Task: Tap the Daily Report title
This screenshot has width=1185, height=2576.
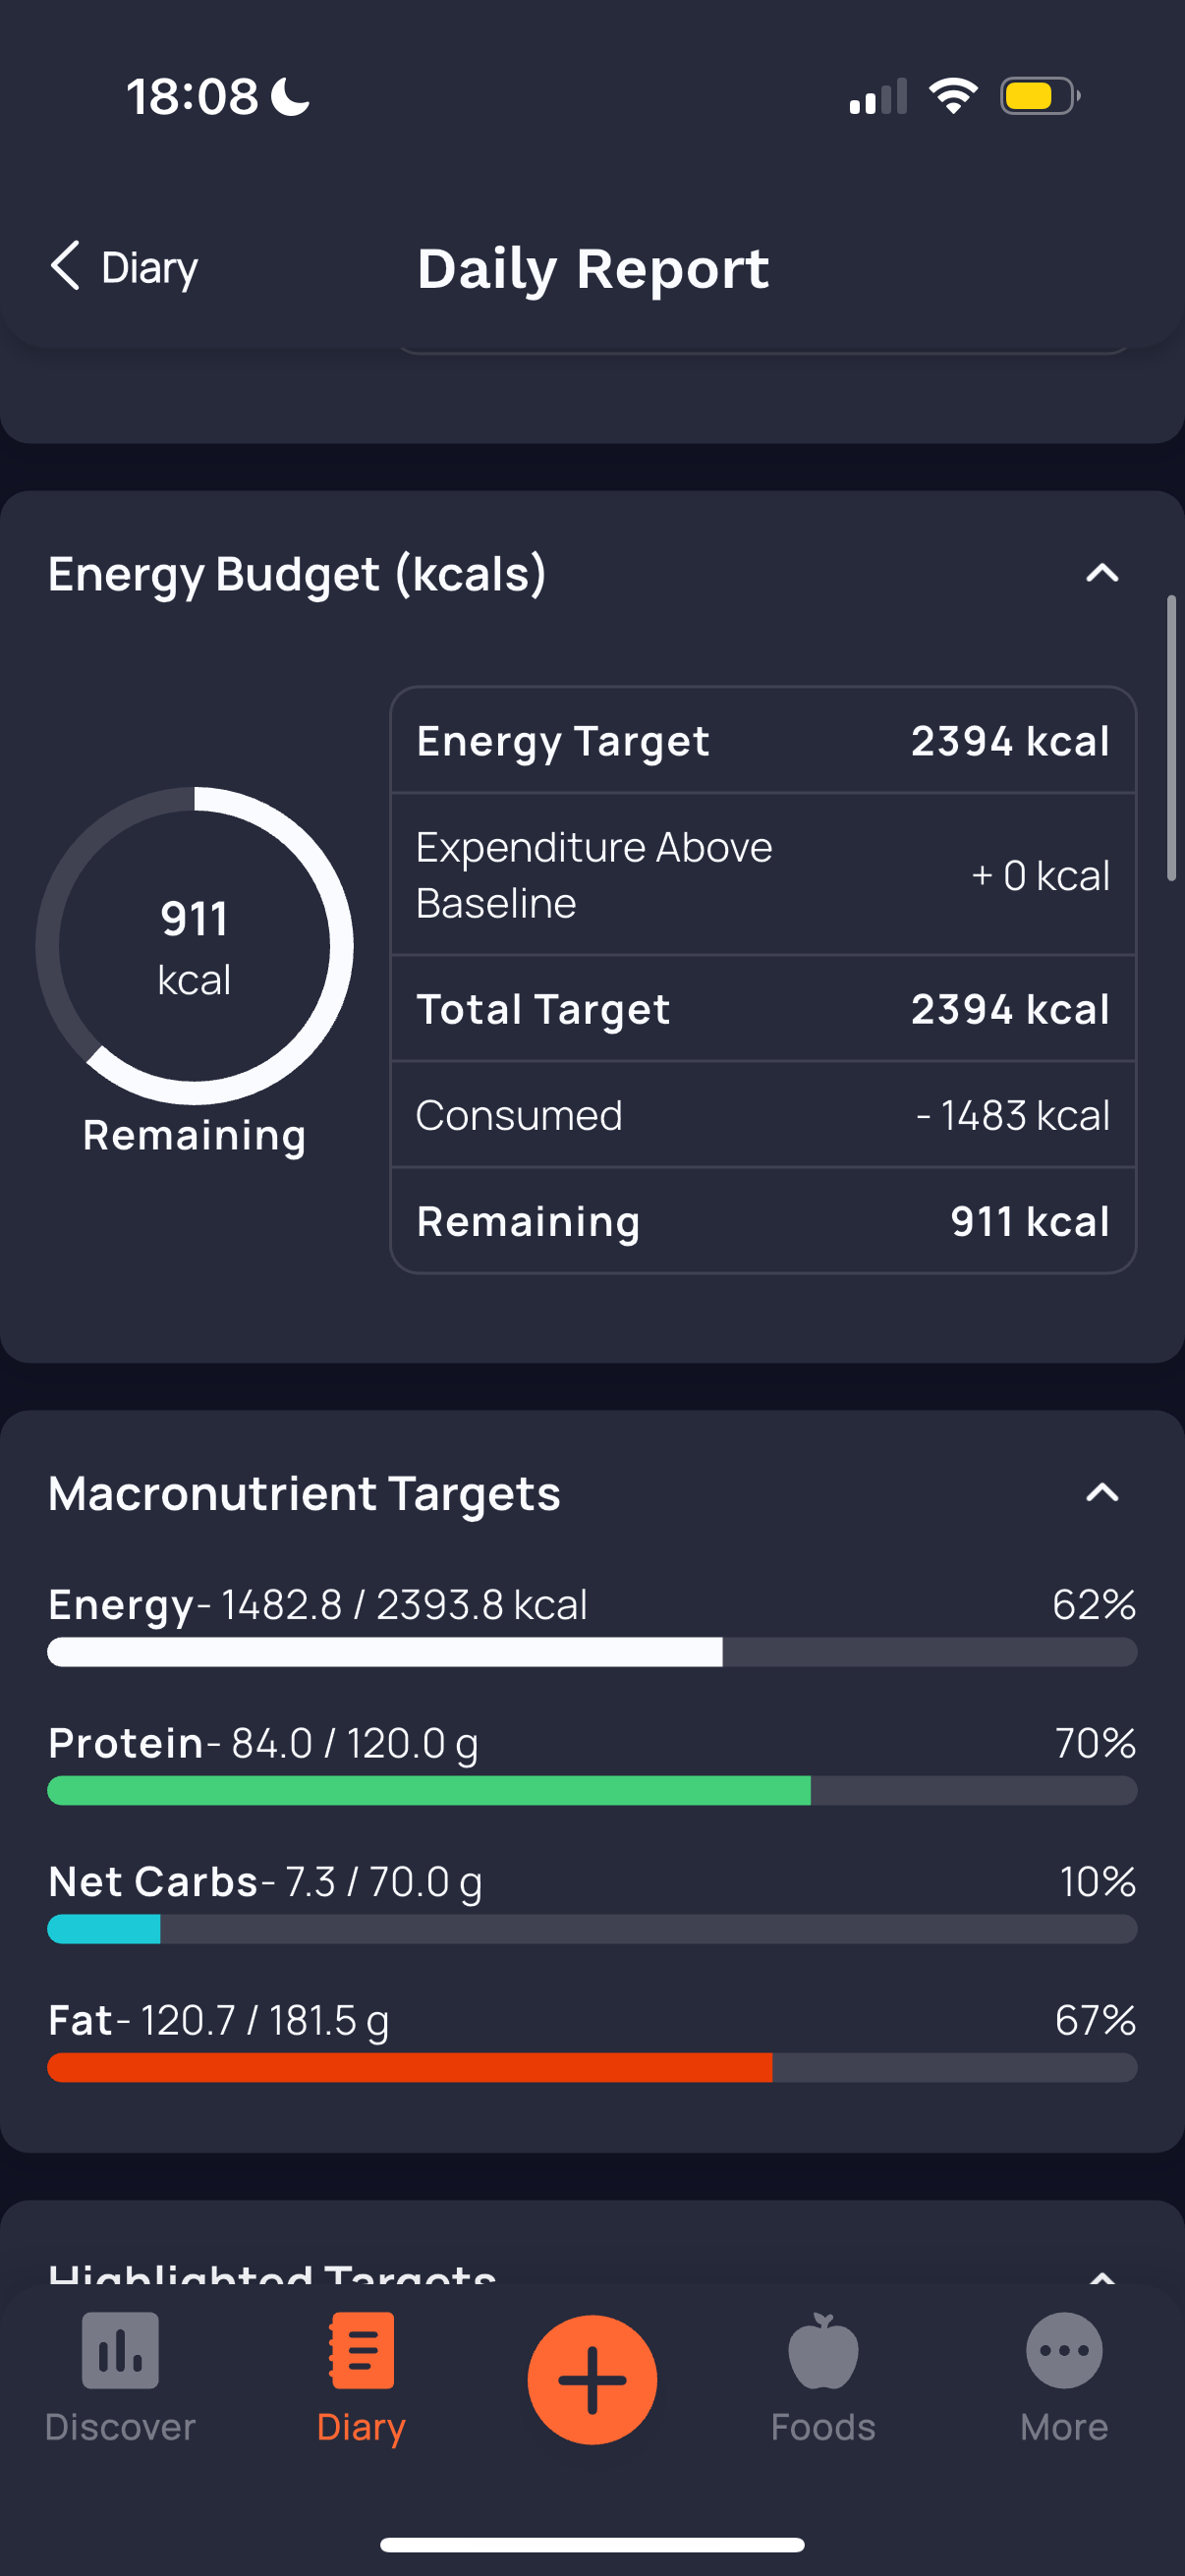Action: pos(592,268)
